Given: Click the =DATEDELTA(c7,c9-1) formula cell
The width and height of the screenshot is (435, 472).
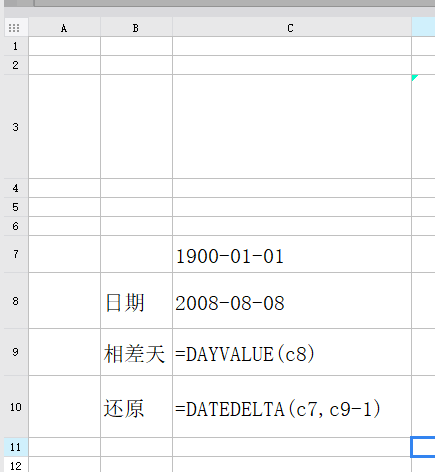Looking at the screenshot, I should (x=292, y=407).
